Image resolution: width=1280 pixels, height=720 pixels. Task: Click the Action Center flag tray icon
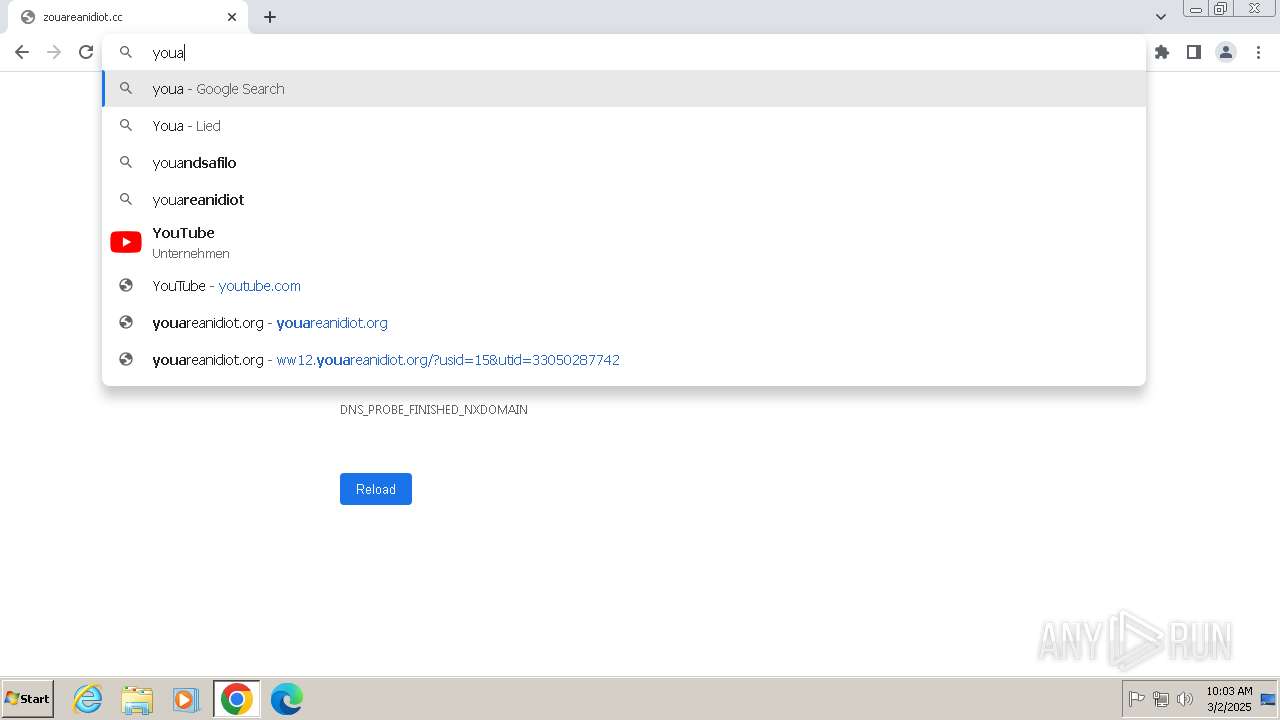(x=1137, y=699)
